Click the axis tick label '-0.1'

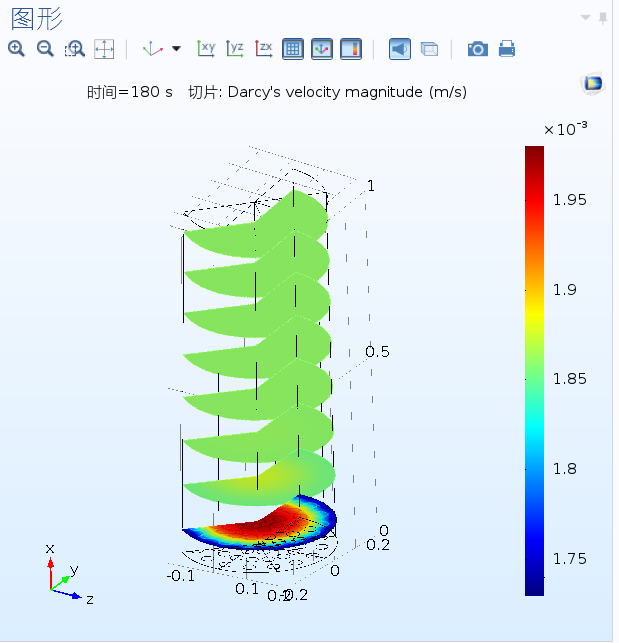[x=181, y=576]
